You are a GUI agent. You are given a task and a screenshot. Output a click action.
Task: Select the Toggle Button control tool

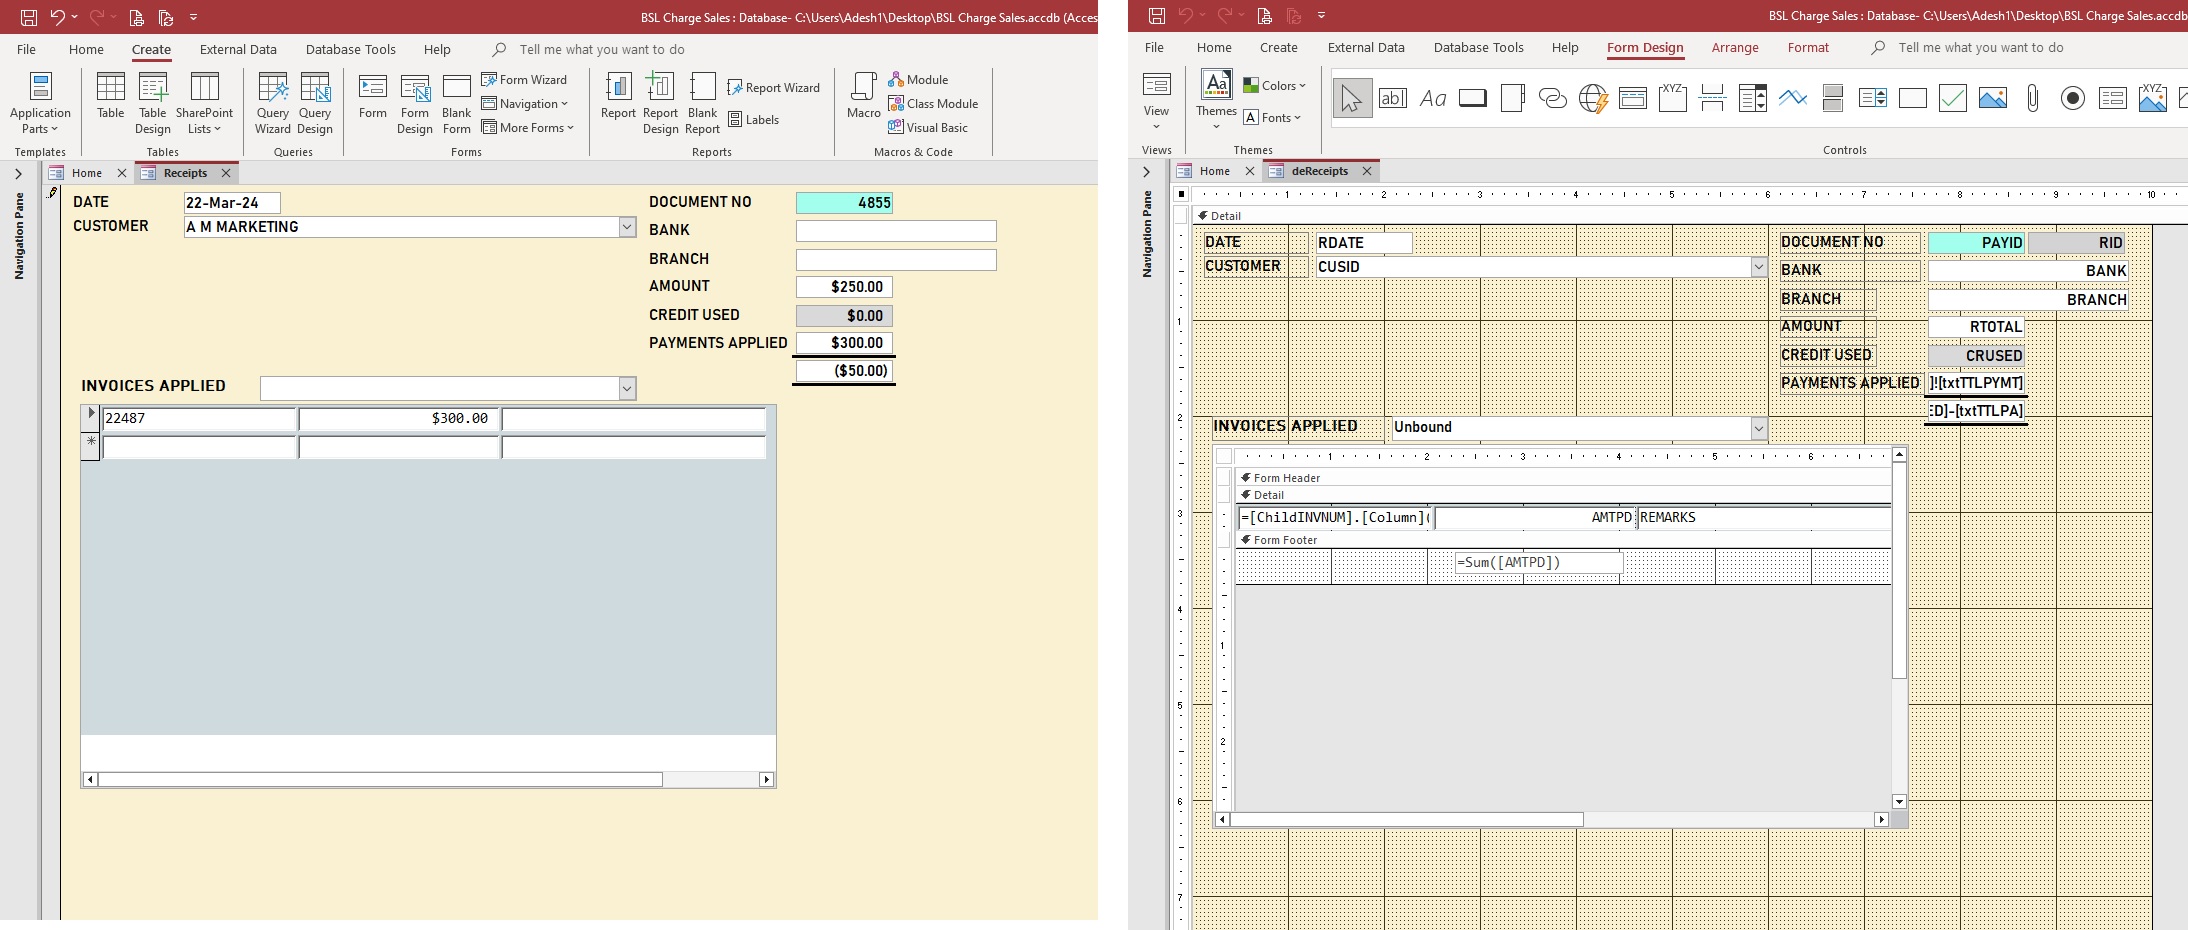(x=1832, y=98)
